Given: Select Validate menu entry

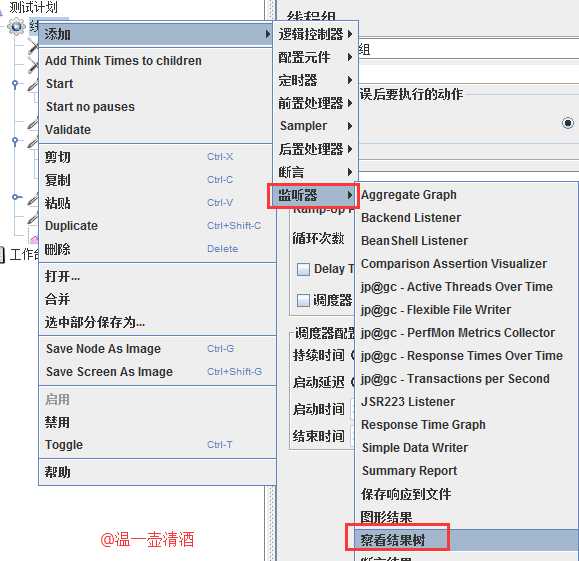Looking at the screenshot, I should (x=155, y=130).
